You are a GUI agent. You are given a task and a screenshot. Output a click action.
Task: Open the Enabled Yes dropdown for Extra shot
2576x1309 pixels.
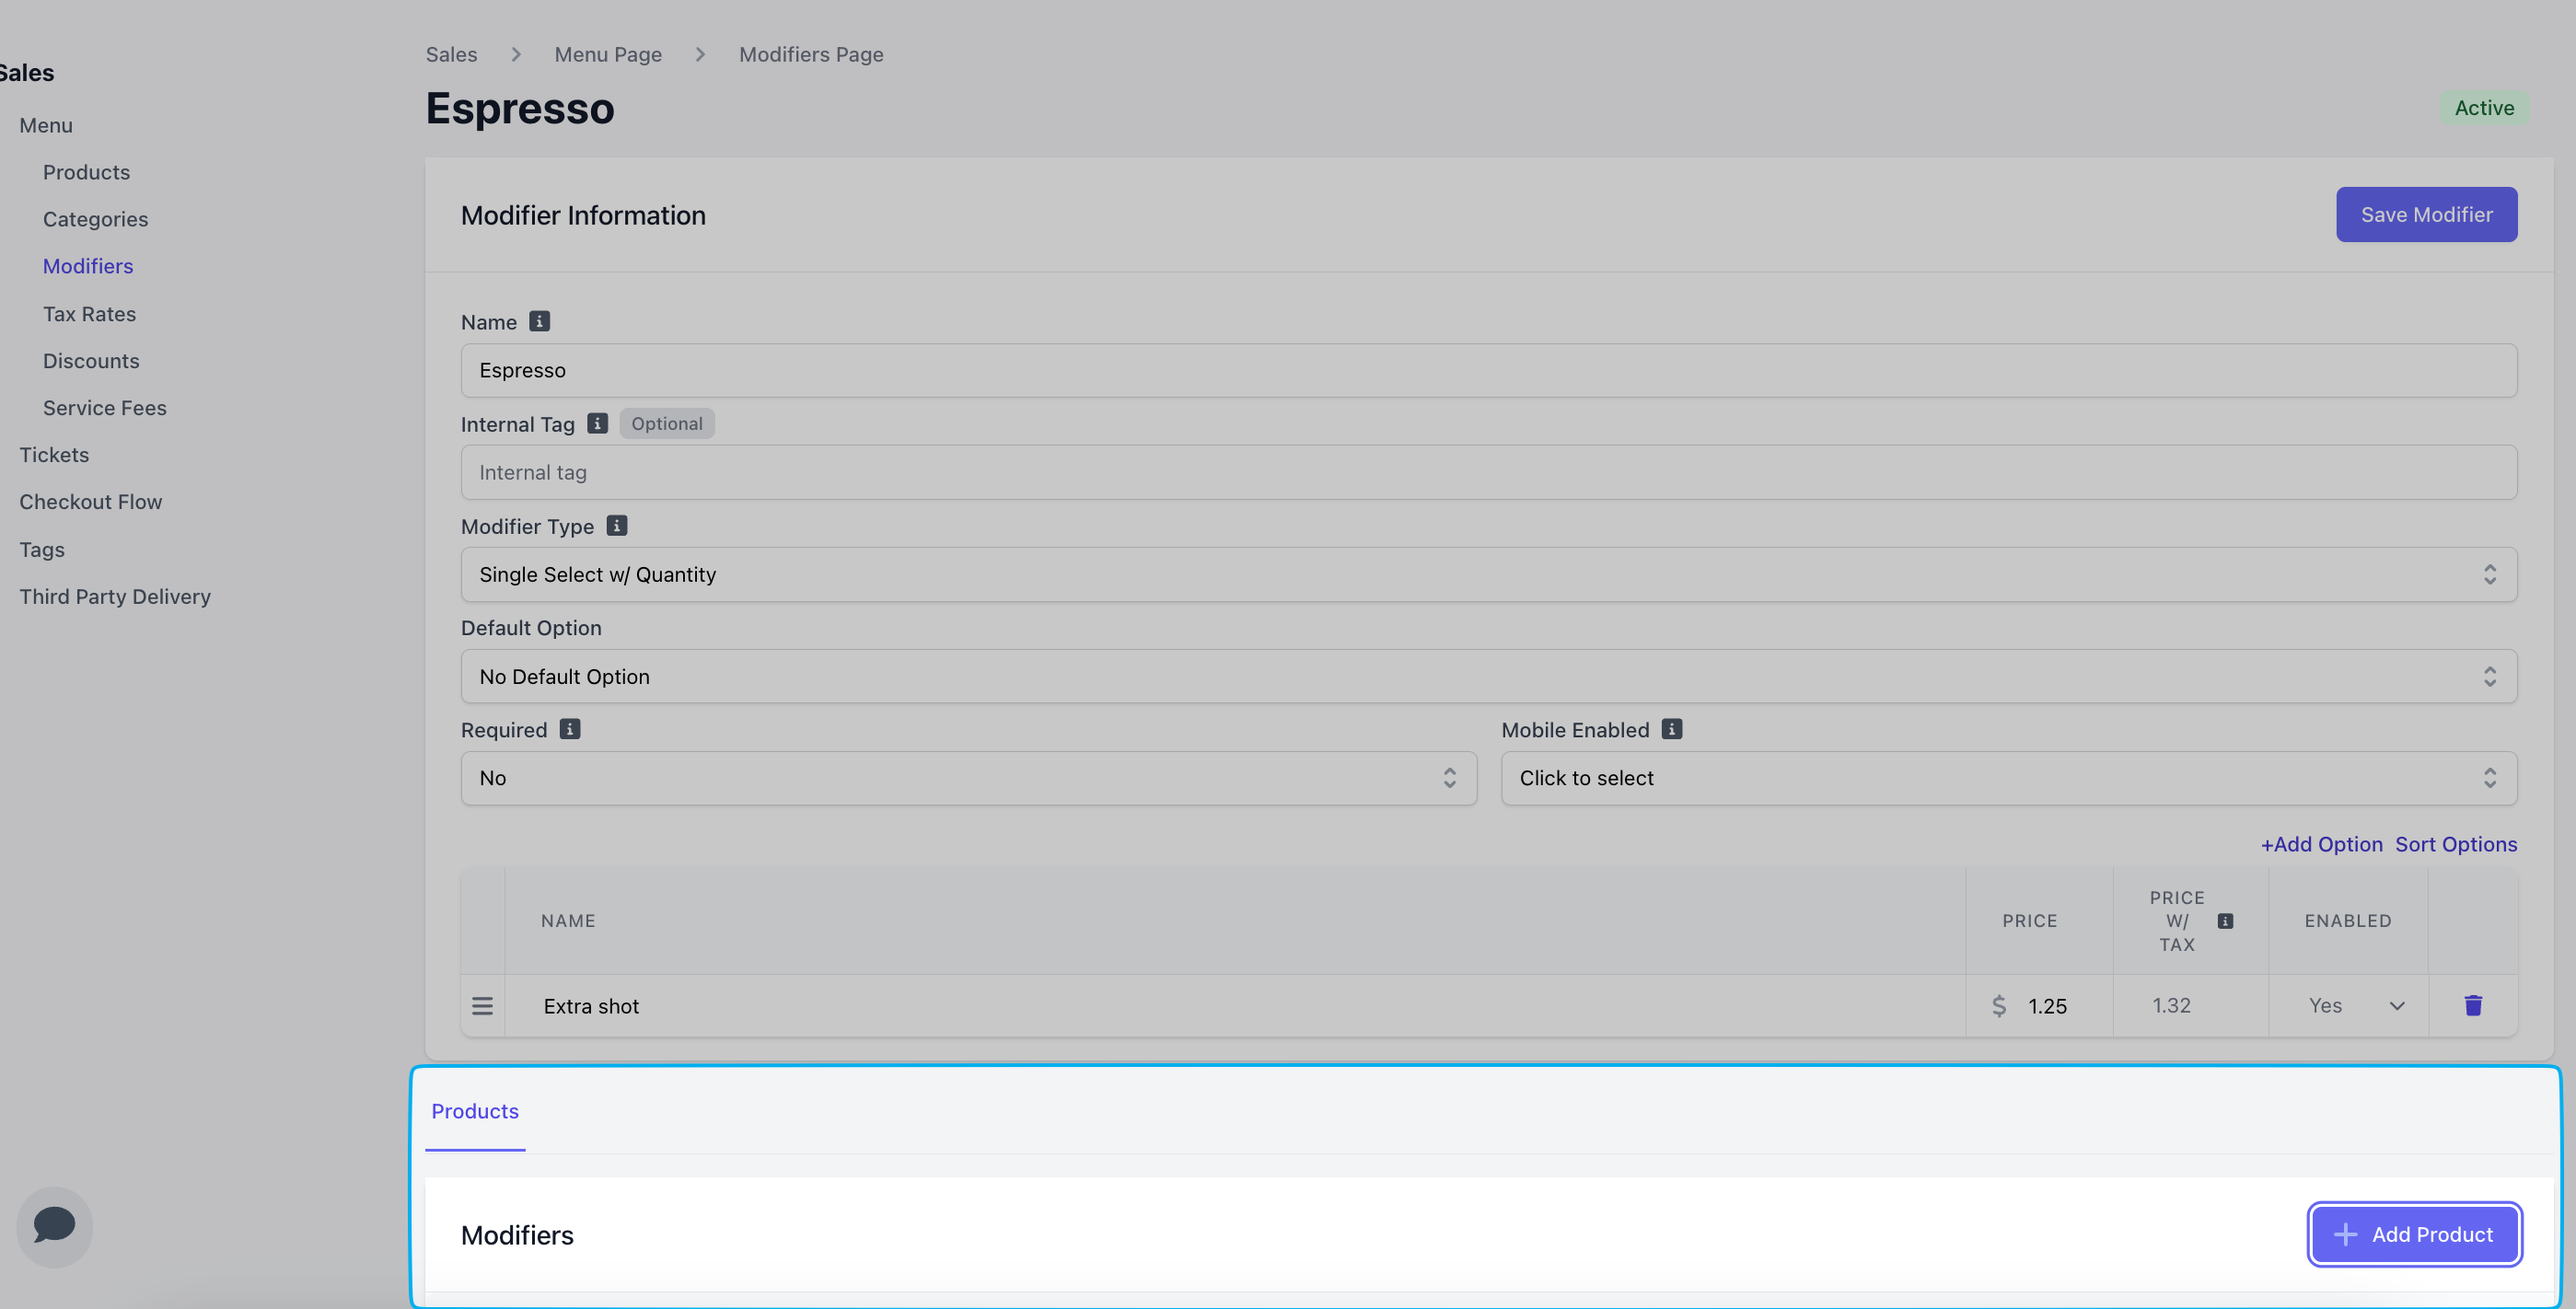pos(2355,1006)
